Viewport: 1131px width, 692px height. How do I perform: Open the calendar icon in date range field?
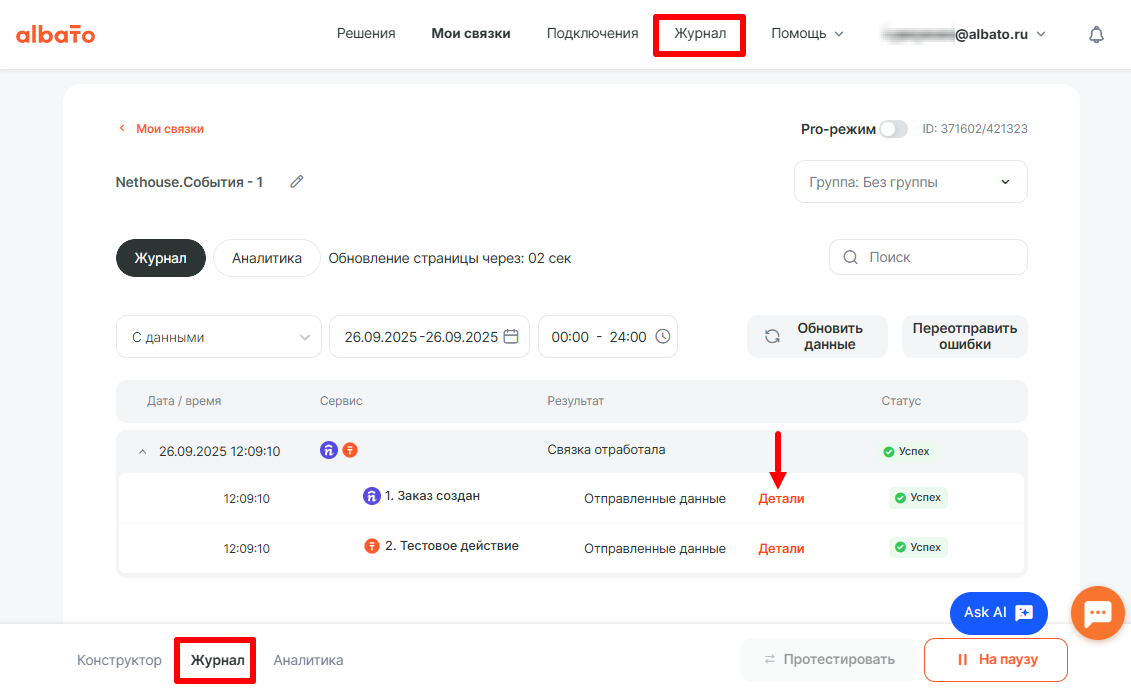511,337
